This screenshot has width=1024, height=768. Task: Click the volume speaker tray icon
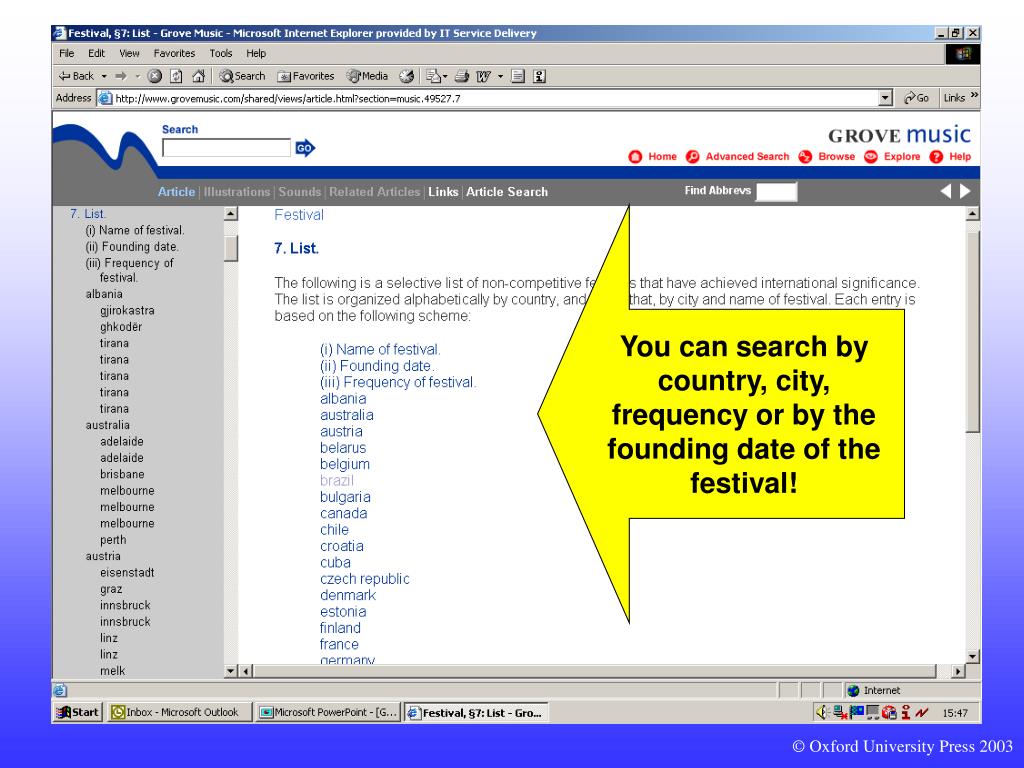pyautogui.click(x=822, y=712)
